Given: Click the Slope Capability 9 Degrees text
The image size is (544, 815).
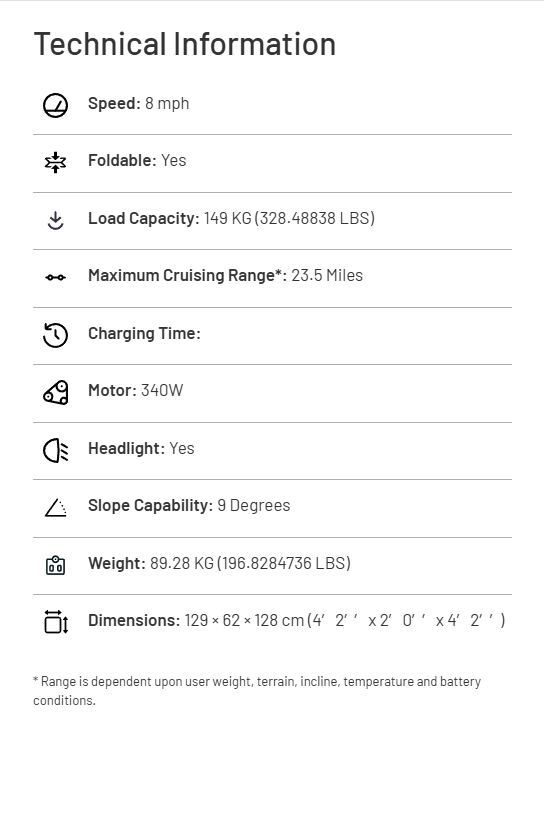Looking at the screenshot, I should [x=189, y=505].
